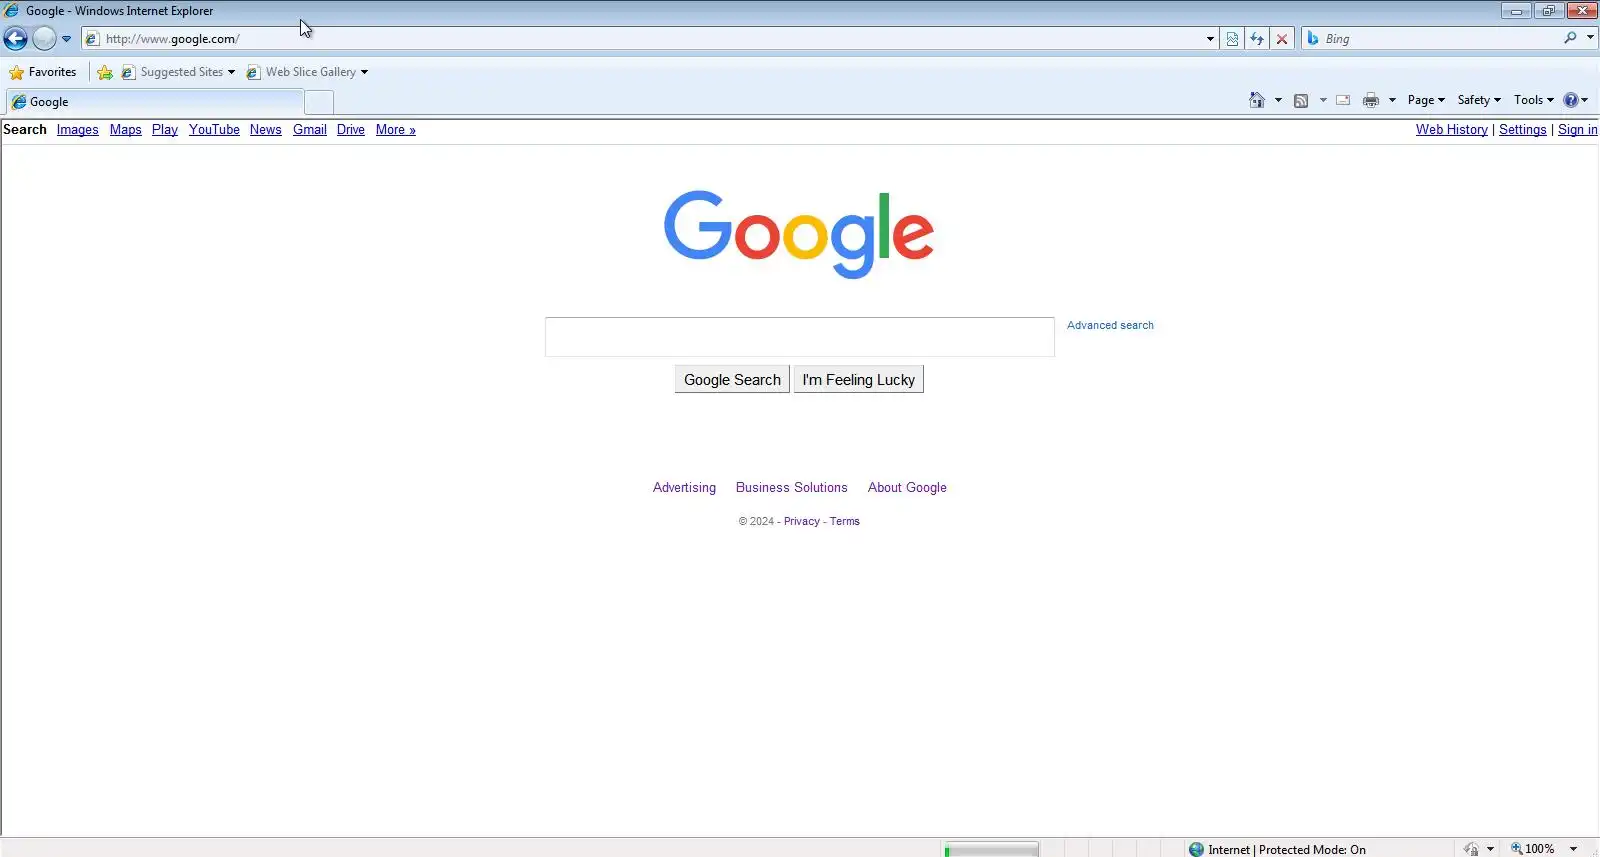The image size is (1600, 857).
Task: Click the red Stop loading icon
Action: click(x=1282, y=39)
